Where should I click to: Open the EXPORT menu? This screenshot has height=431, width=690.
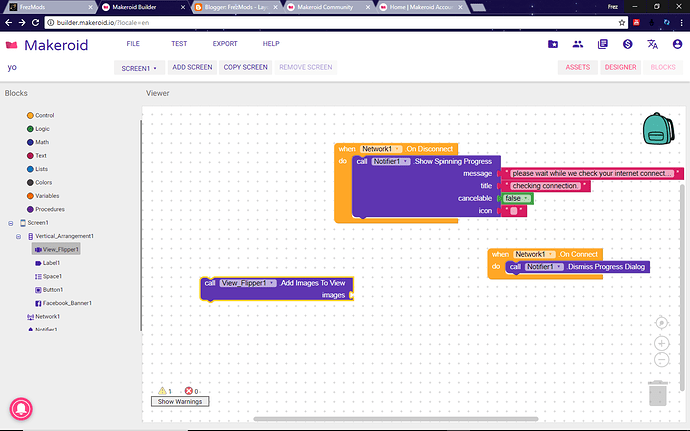click(225, 44)
